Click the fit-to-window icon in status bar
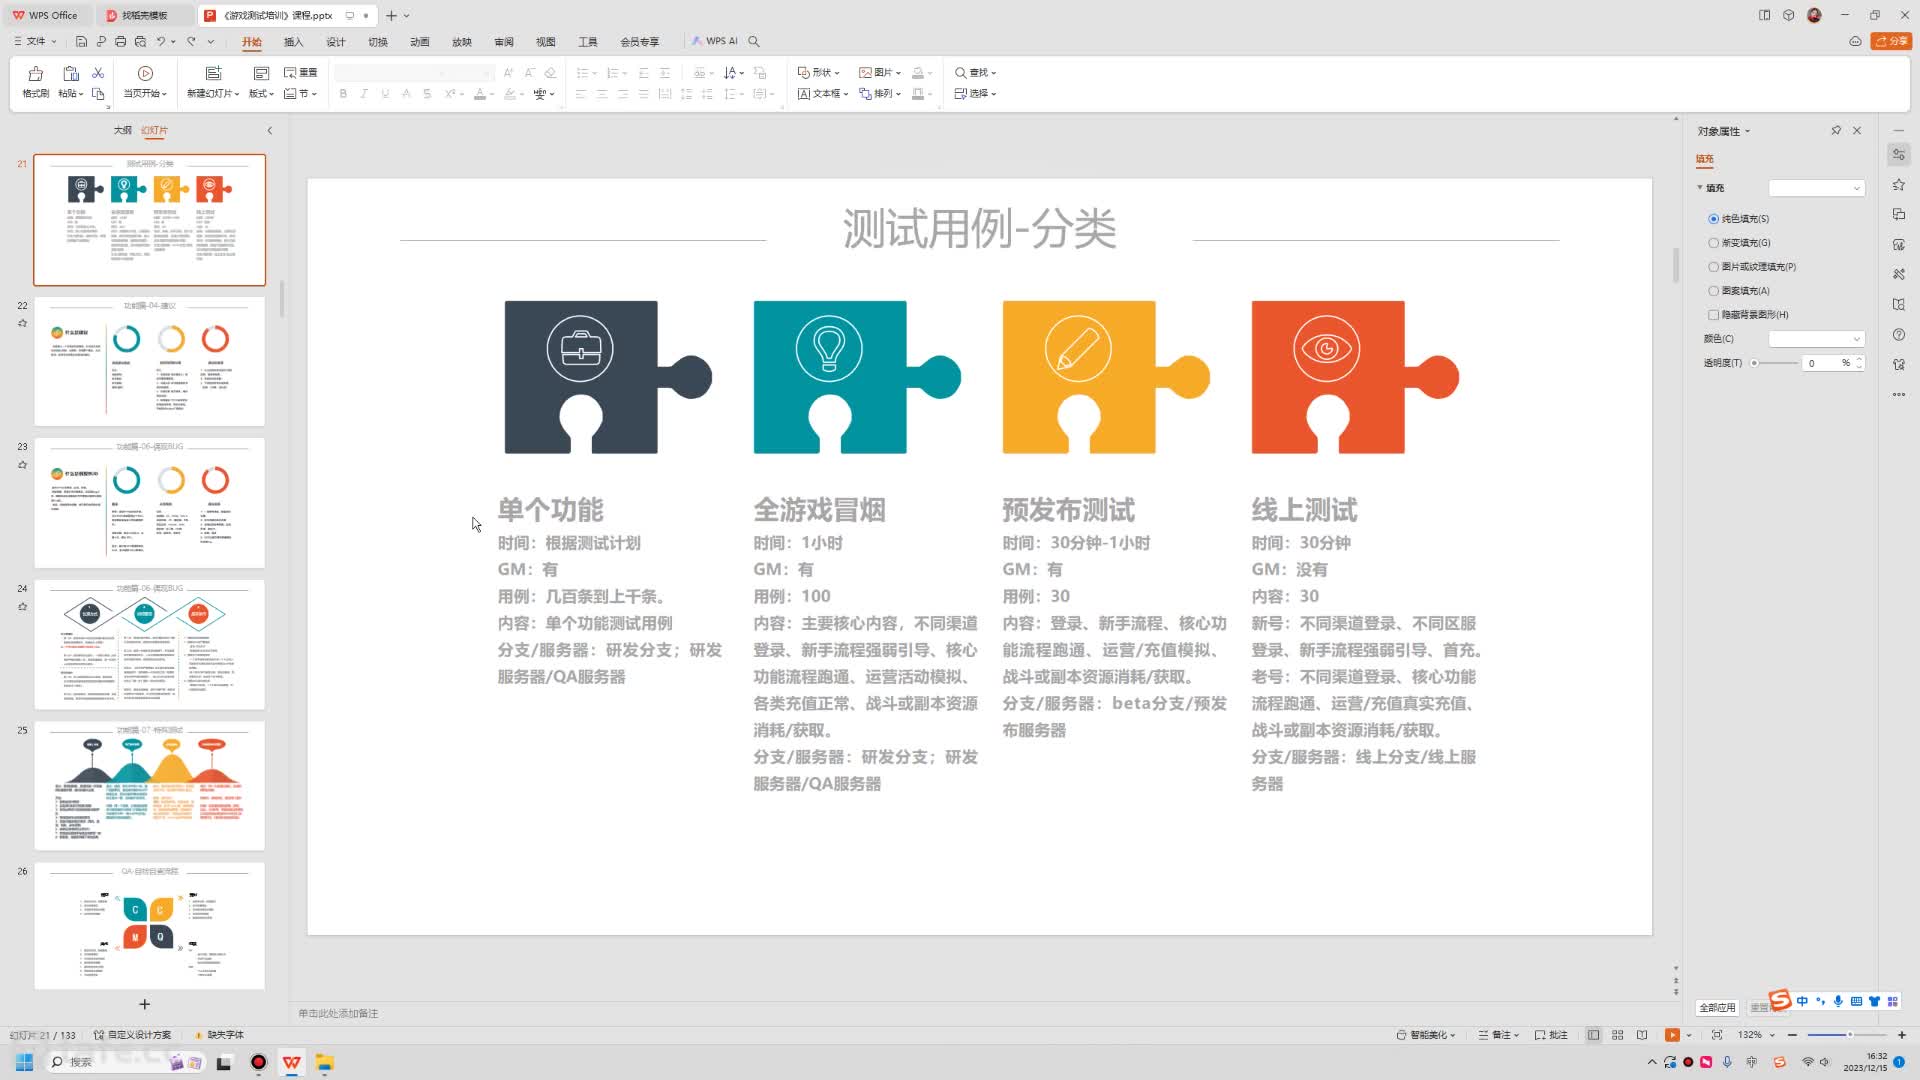 tap(1717, 1035)
